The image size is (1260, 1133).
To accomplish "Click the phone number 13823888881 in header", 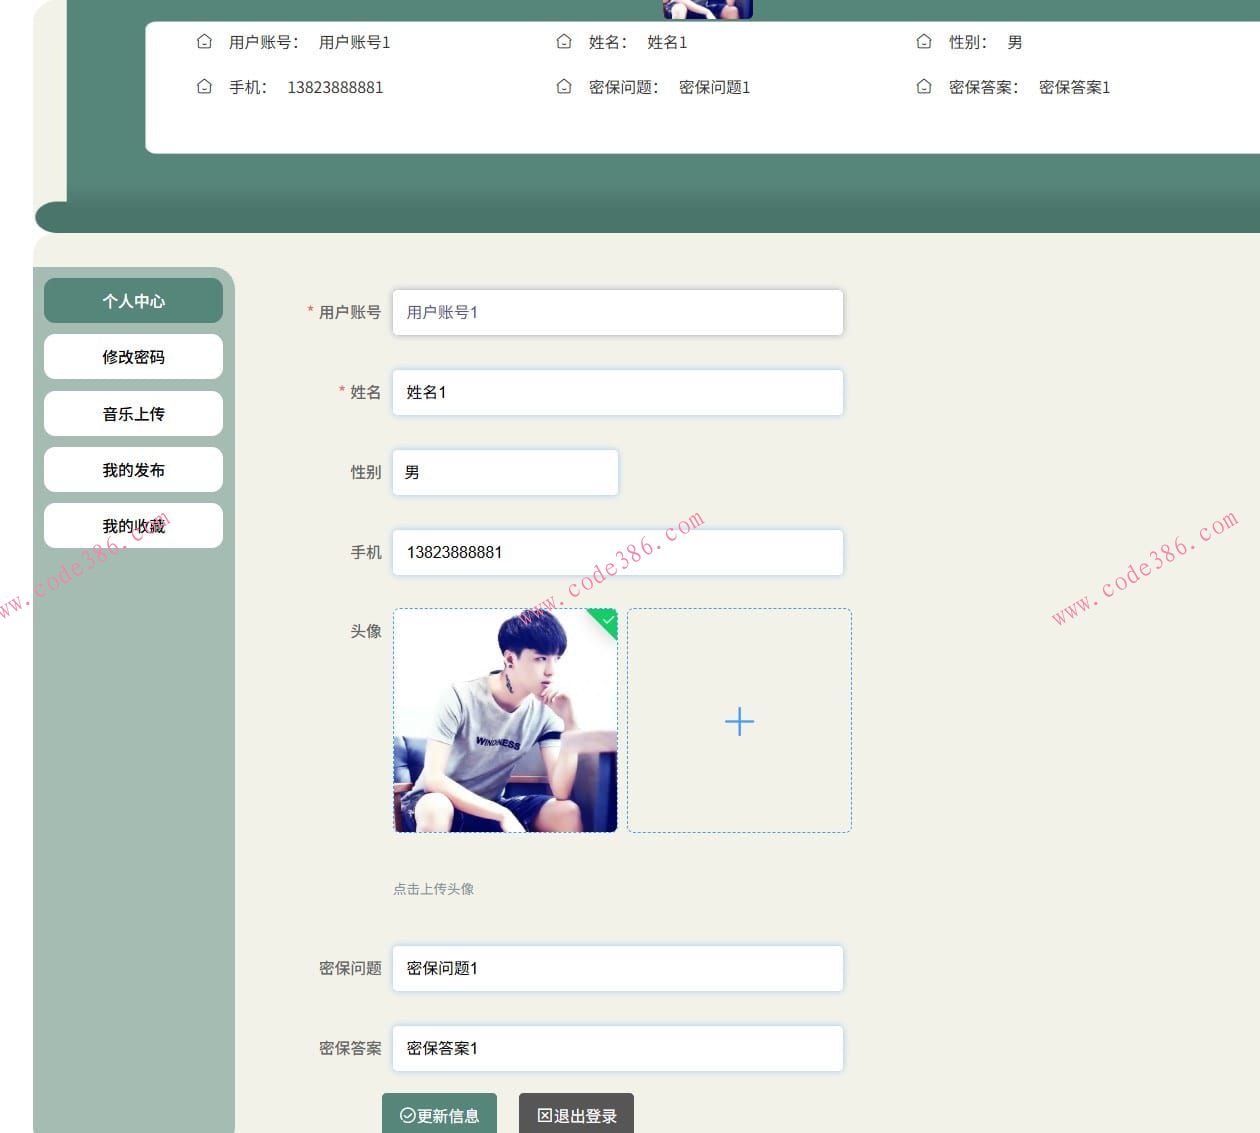I will click(x=335, y=87).
